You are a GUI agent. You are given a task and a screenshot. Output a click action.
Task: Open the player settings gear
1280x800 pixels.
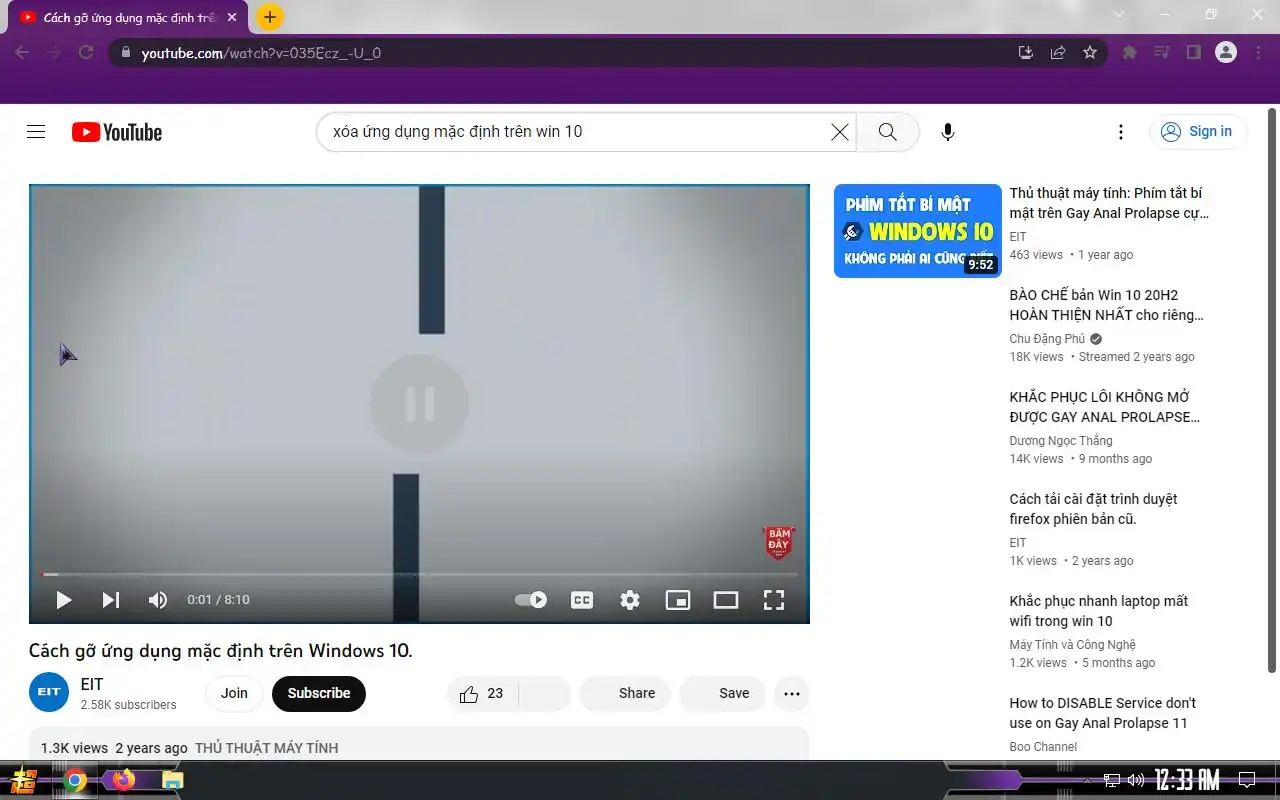(x=630, y=600)
